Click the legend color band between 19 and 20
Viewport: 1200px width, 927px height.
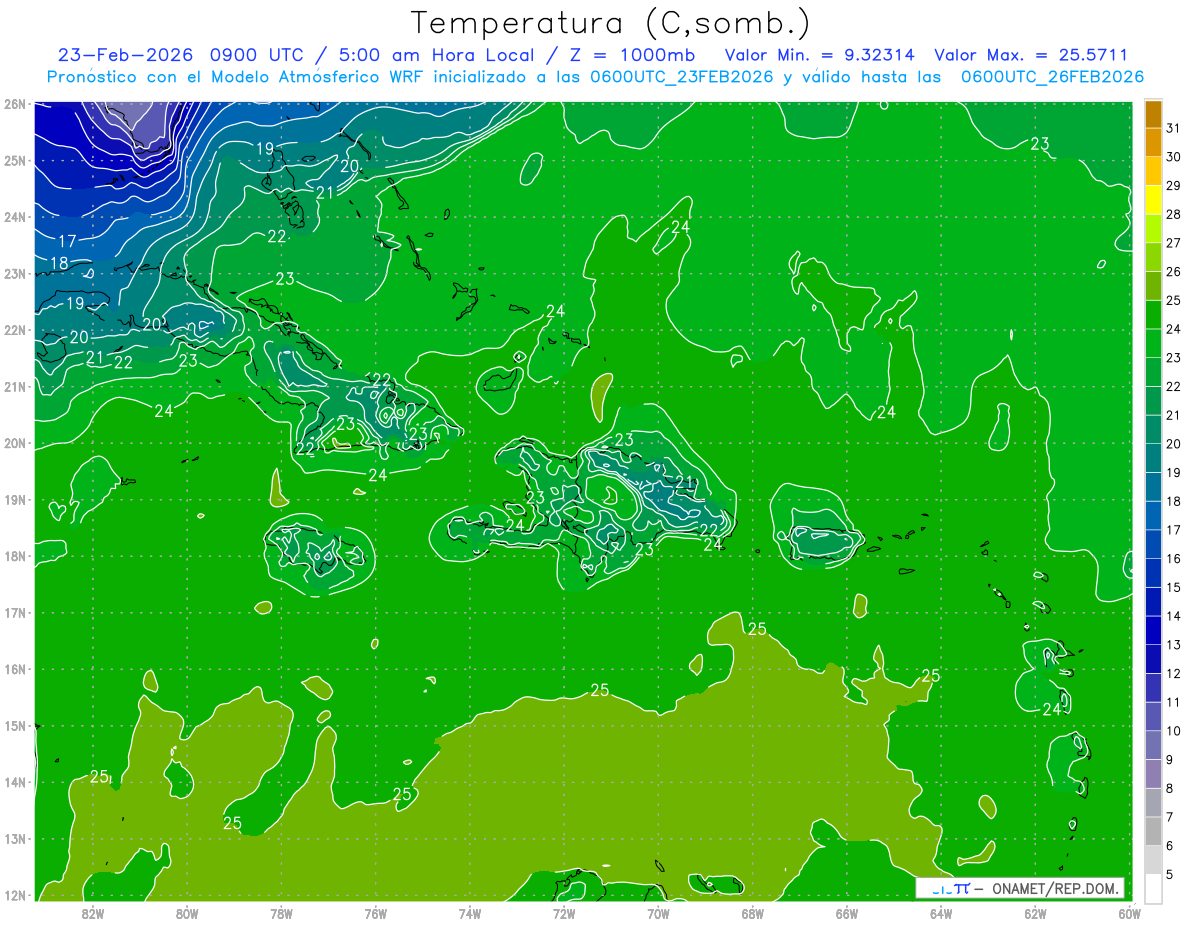coord(1153,459)
